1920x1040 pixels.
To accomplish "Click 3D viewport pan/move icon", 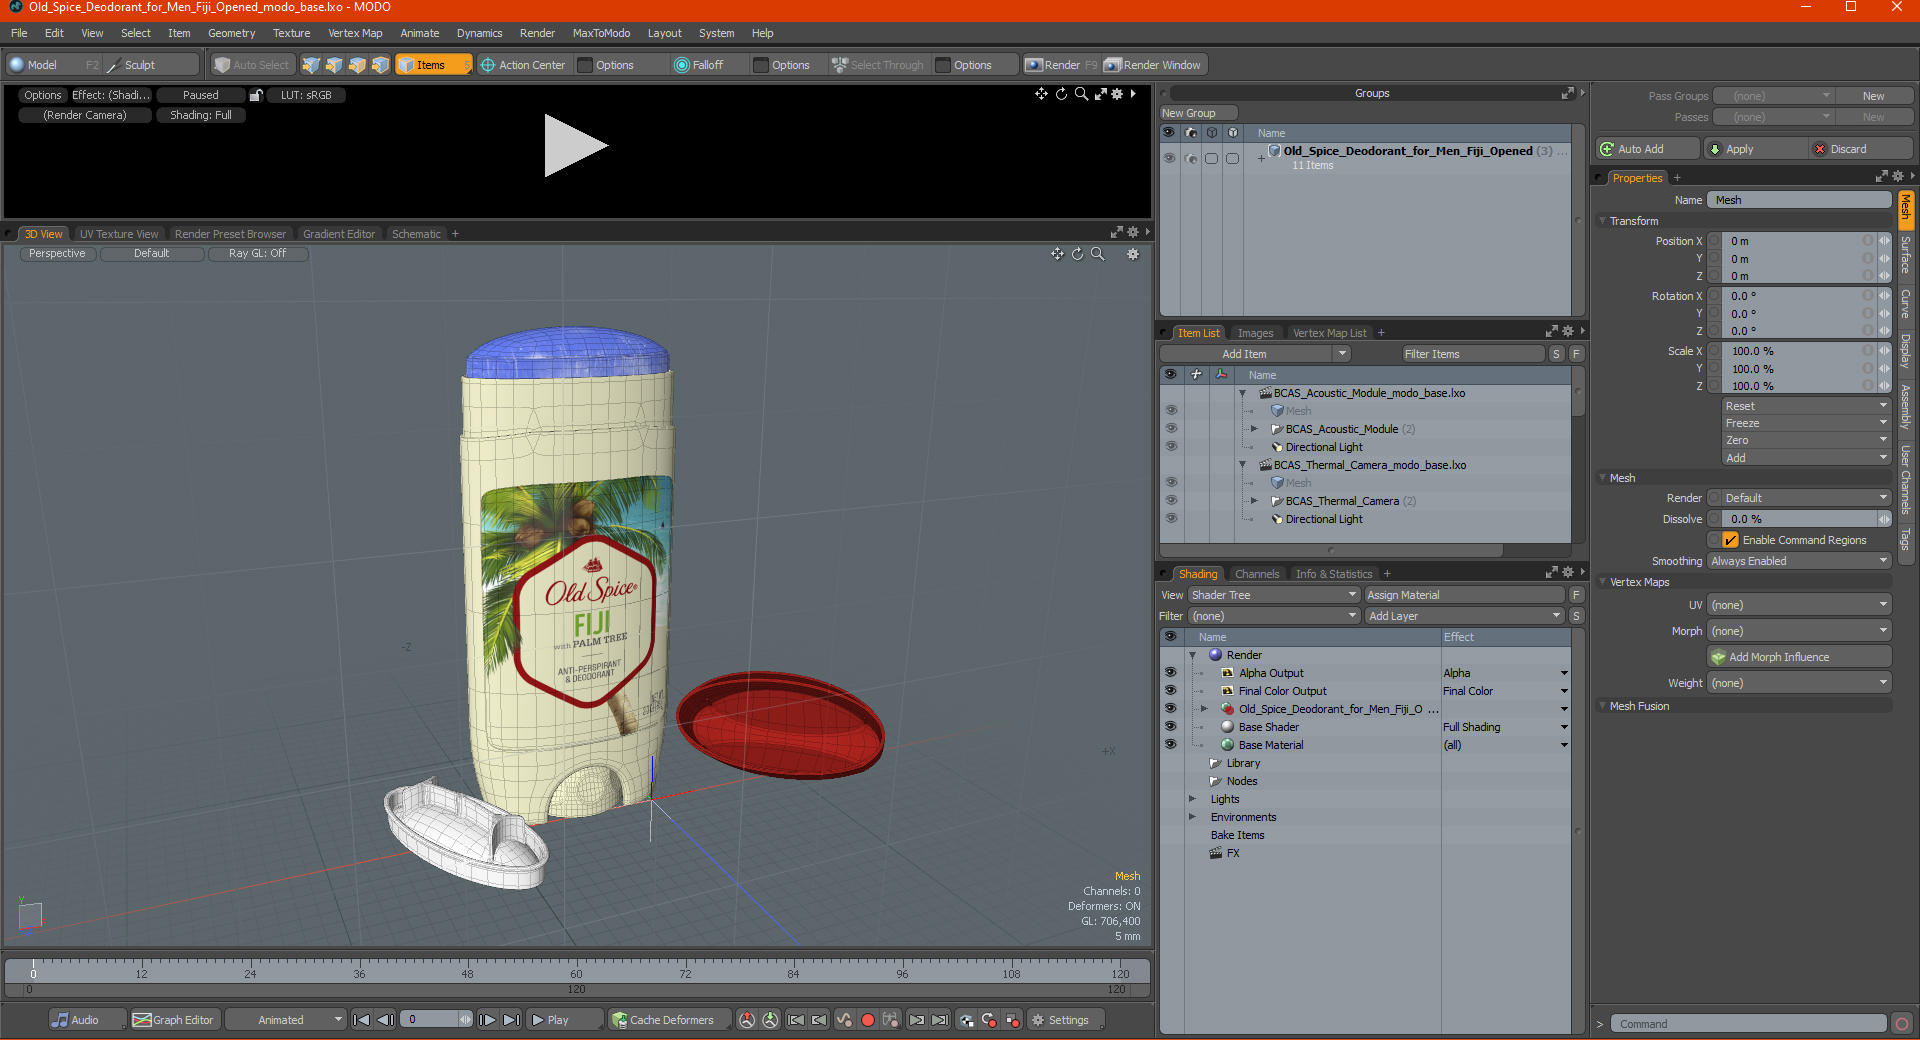I will (x=1057, y=254).
